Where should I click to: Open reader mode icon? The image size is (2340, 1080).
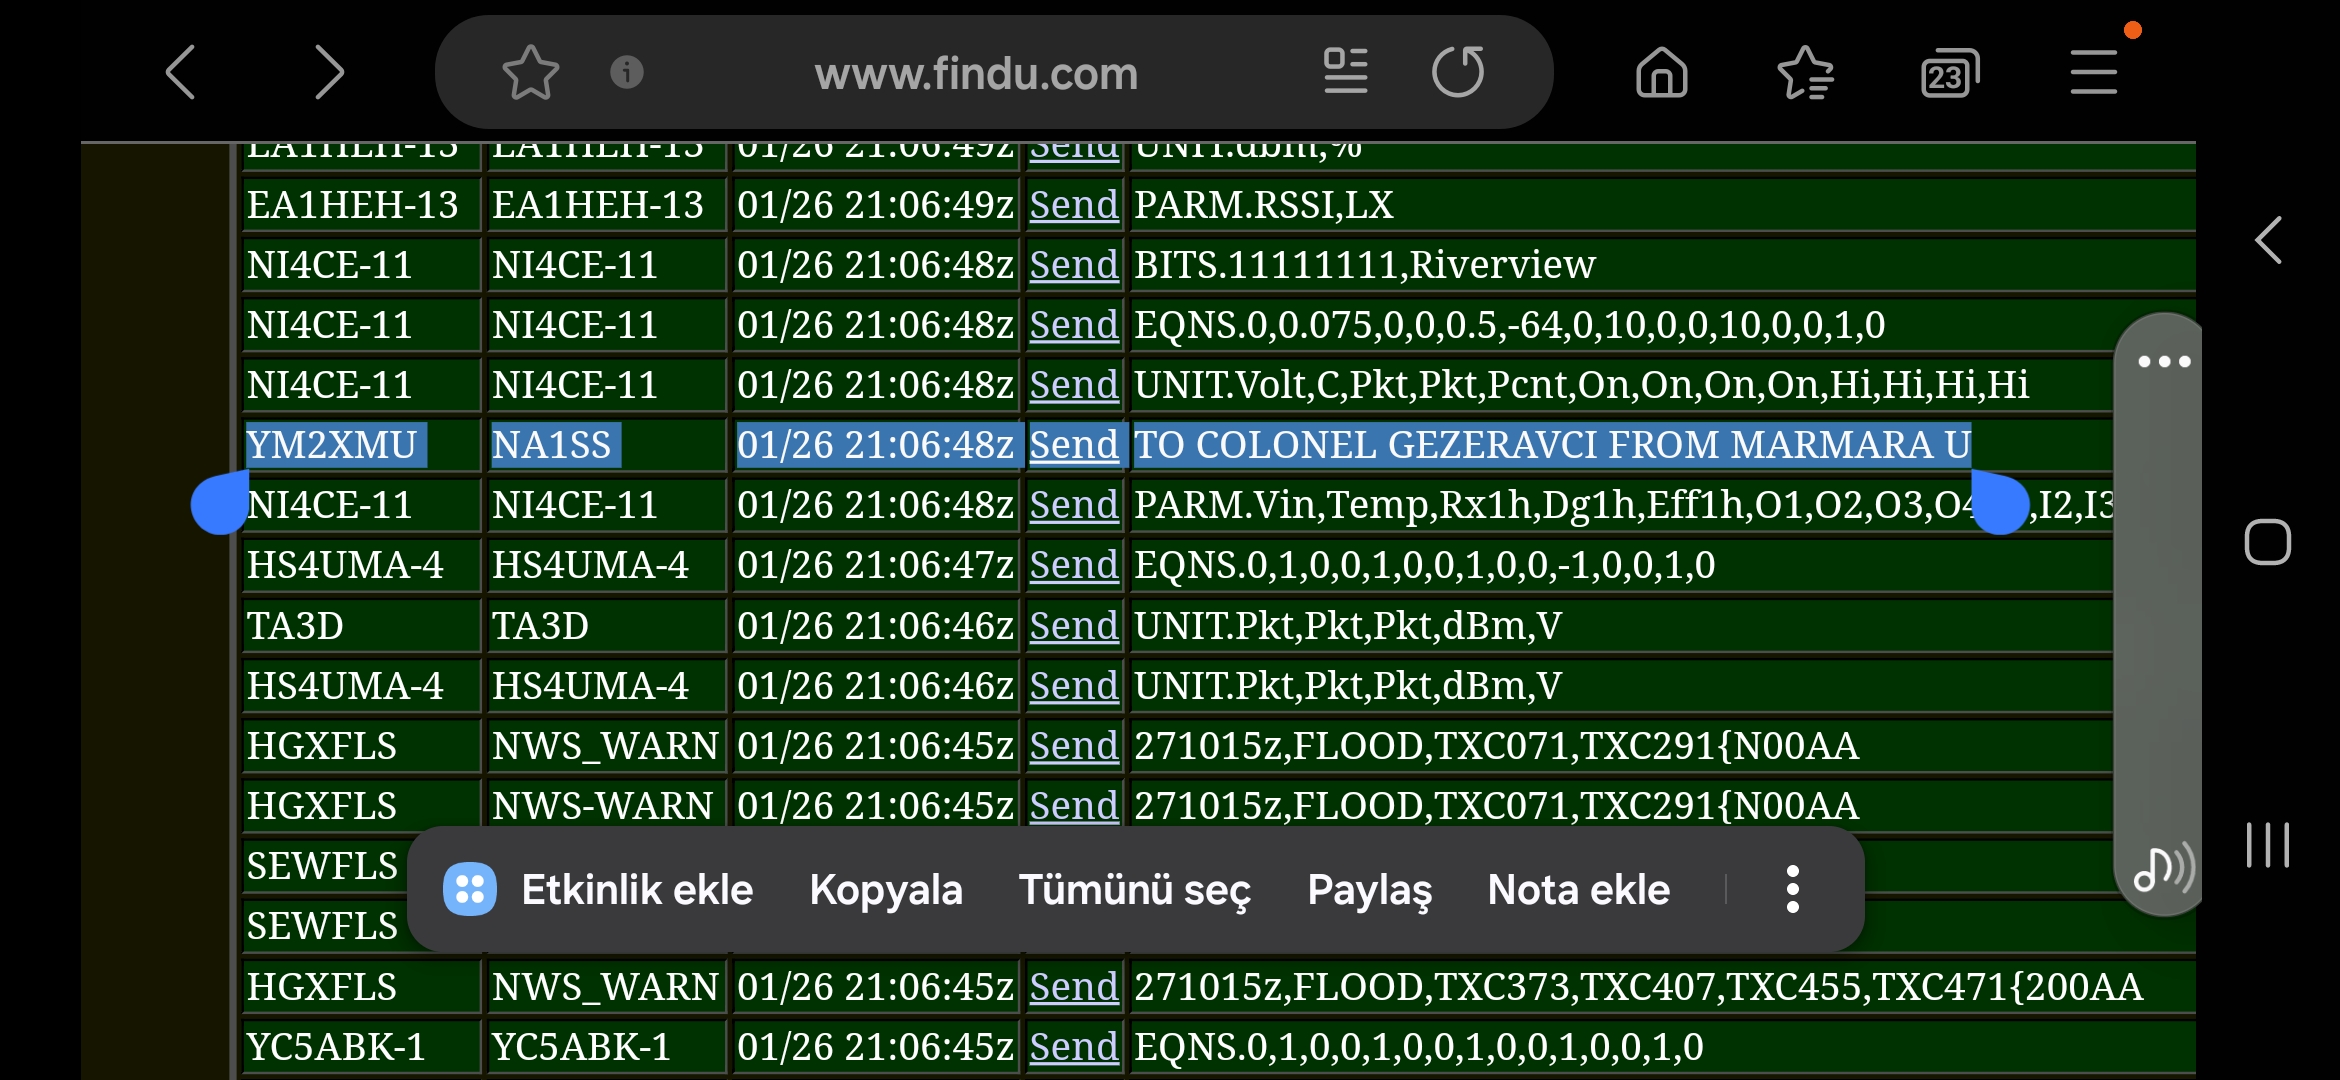click(1346, 72)
